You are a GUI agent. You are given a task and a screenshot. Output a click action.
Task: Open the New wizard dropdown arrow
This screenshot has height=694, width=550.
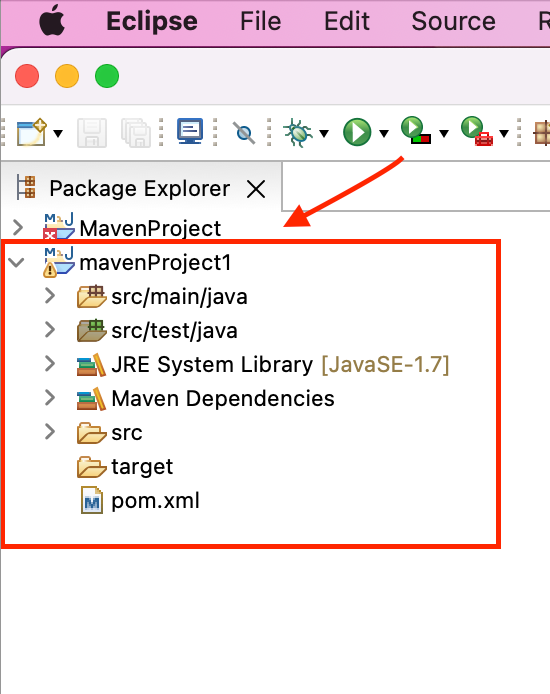[58, 133]
